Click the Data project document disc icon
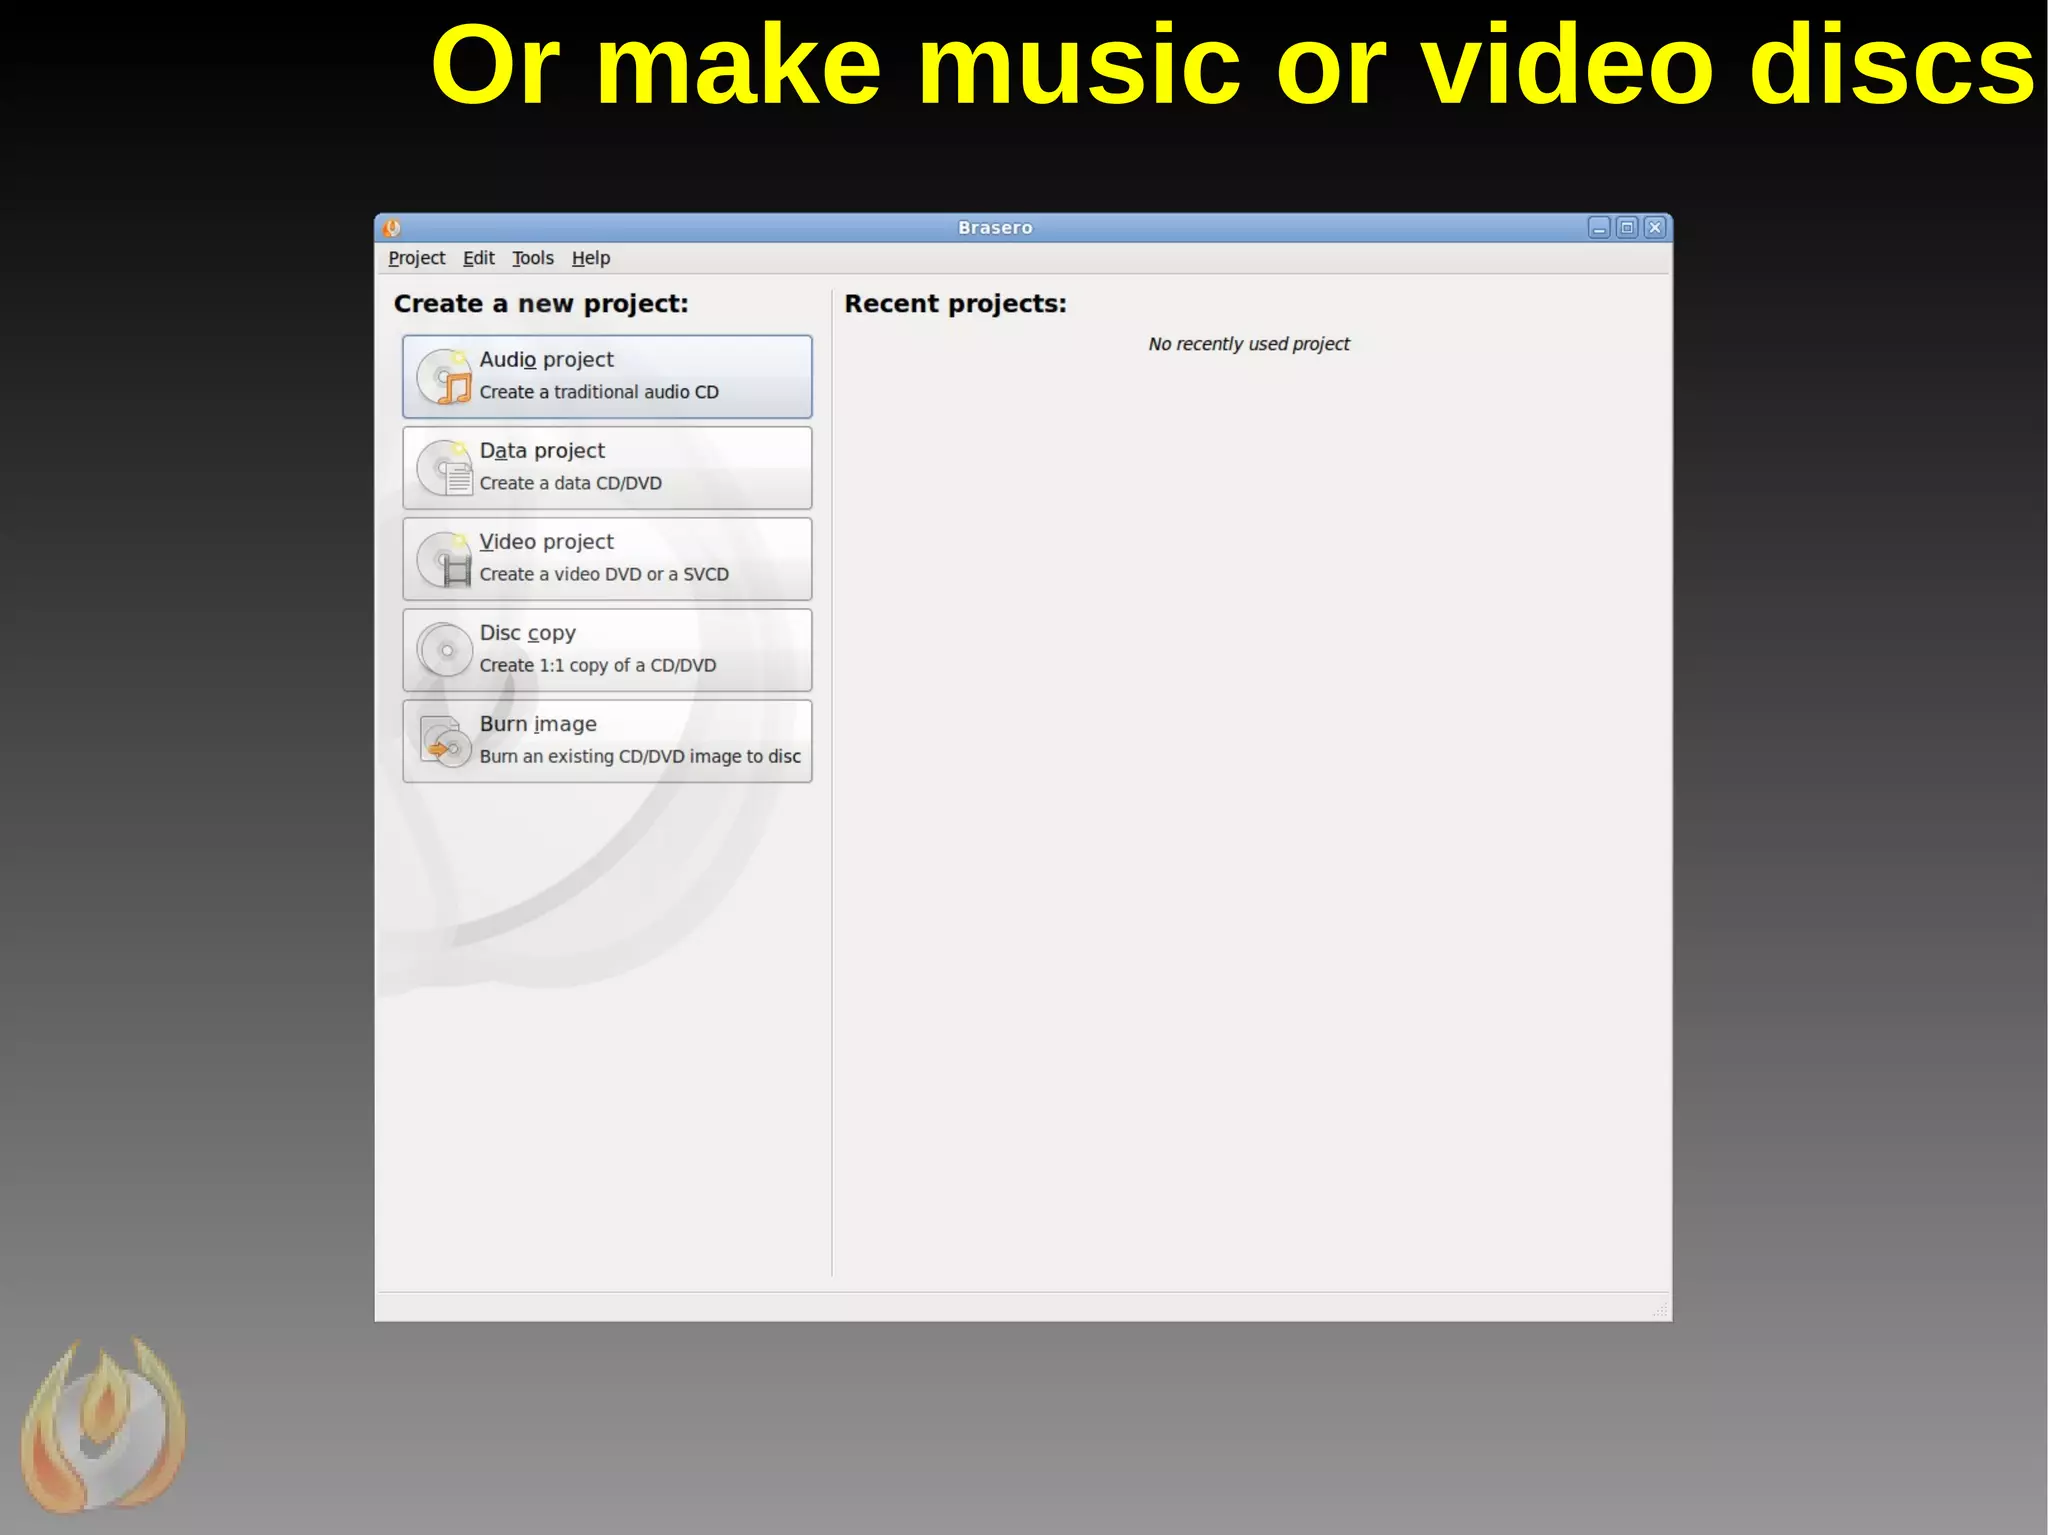 tap(444, 468)
